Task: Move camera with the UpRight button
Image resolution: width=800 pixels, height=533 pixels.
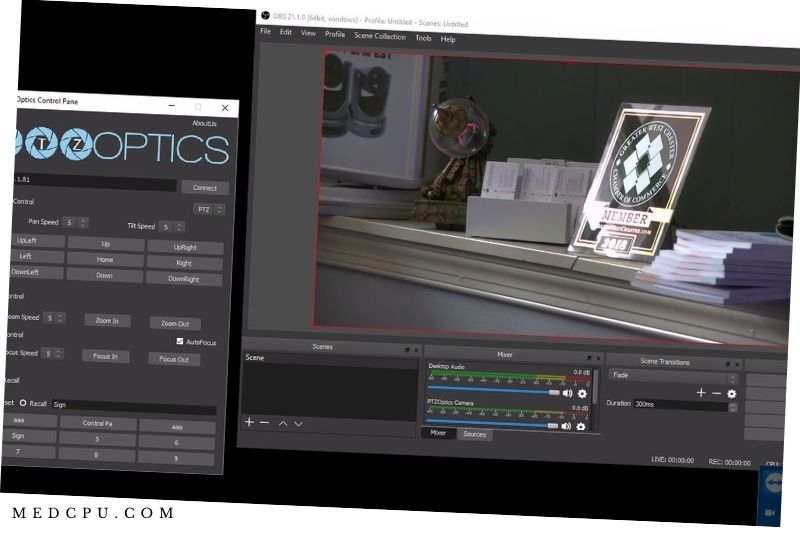Action: pos(185,247)
